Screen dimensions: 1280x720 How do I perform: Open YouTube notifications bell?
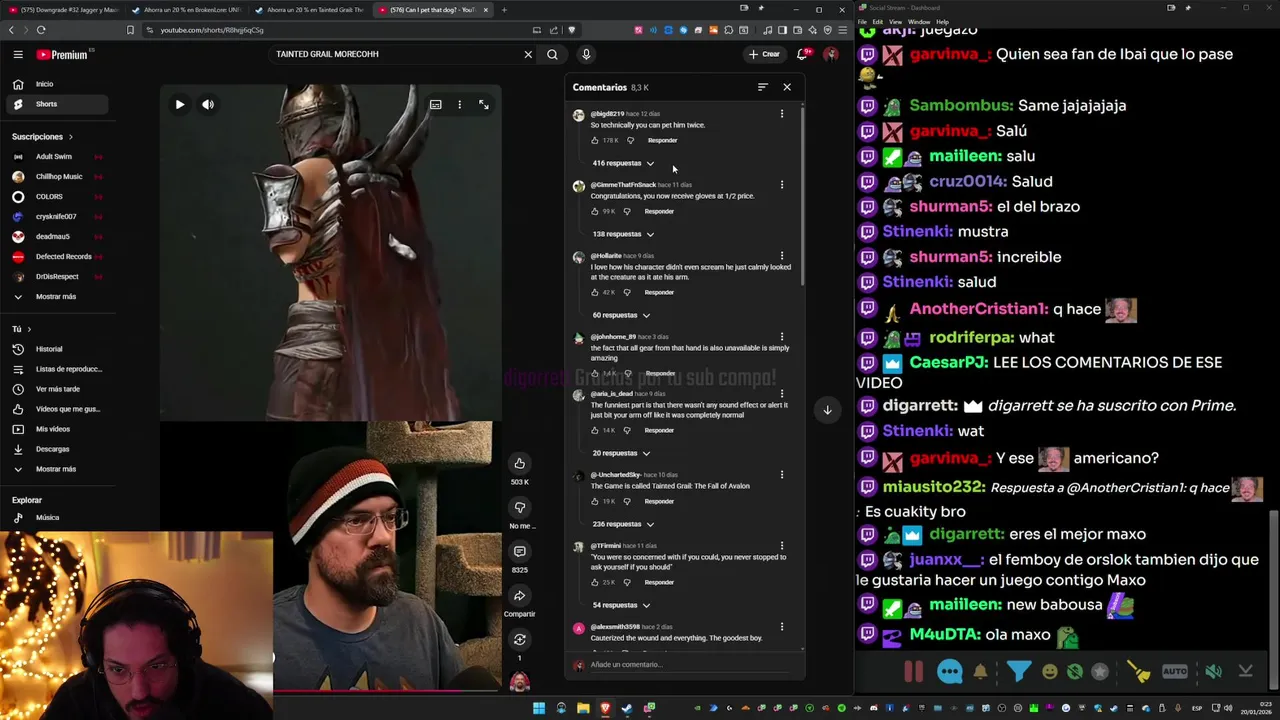[802, 54]
